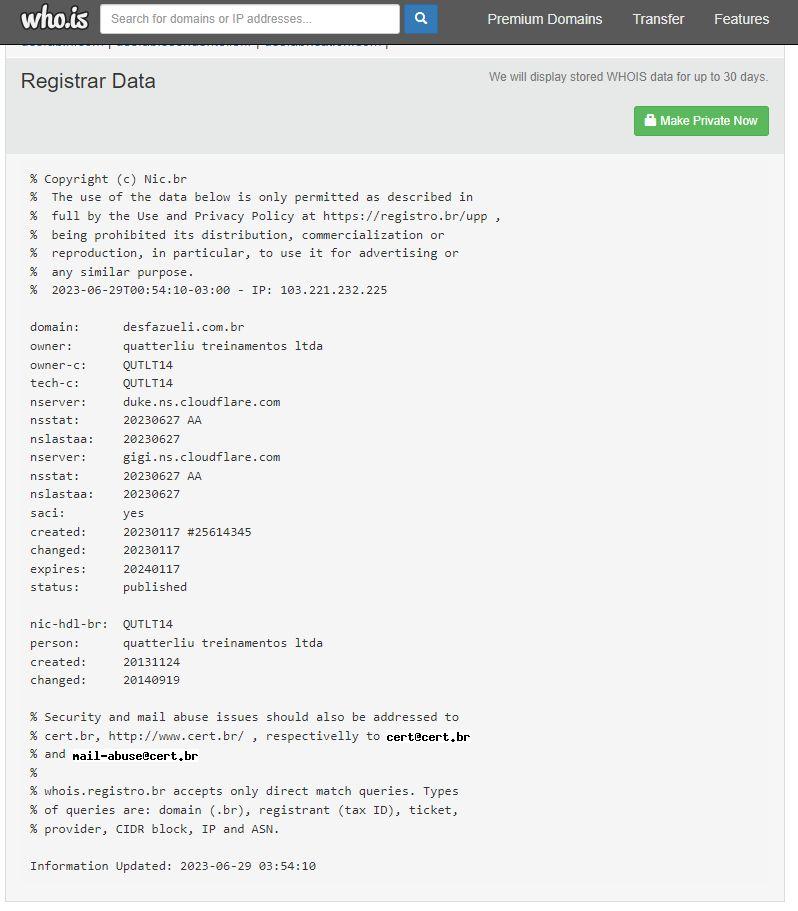Click the Information Updated timestamp line
The image size is (798, 911).
(x=173, y=866)
